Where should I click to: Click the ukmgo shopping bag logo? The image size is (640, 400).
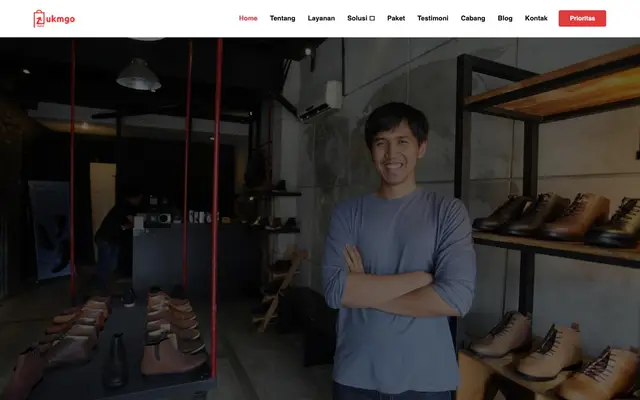pyautogui.click(x=54, y=19)
